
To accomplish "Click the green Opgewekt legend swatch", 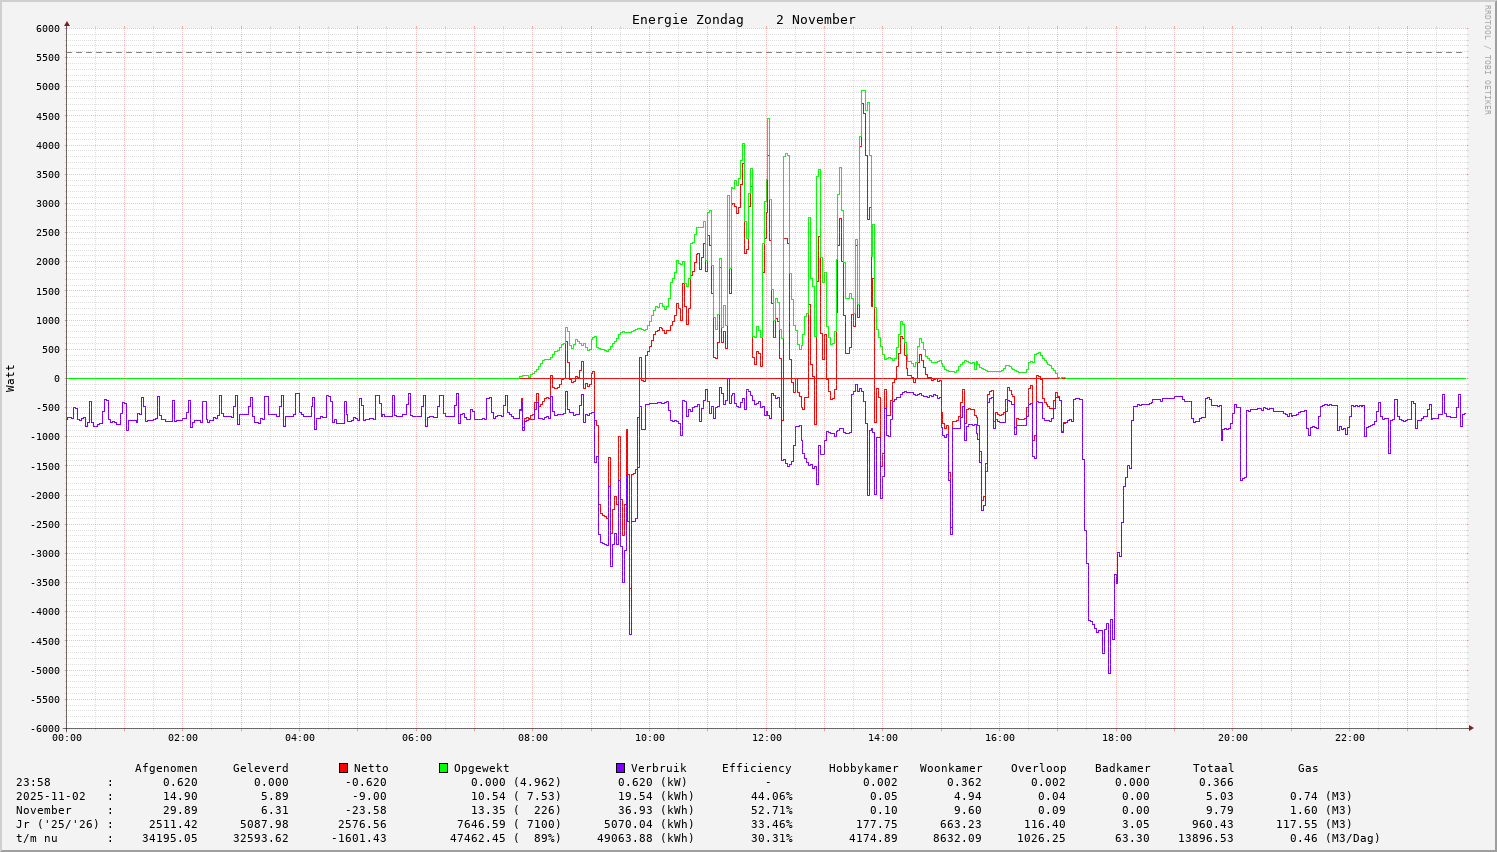I will [x=443, y=768].
